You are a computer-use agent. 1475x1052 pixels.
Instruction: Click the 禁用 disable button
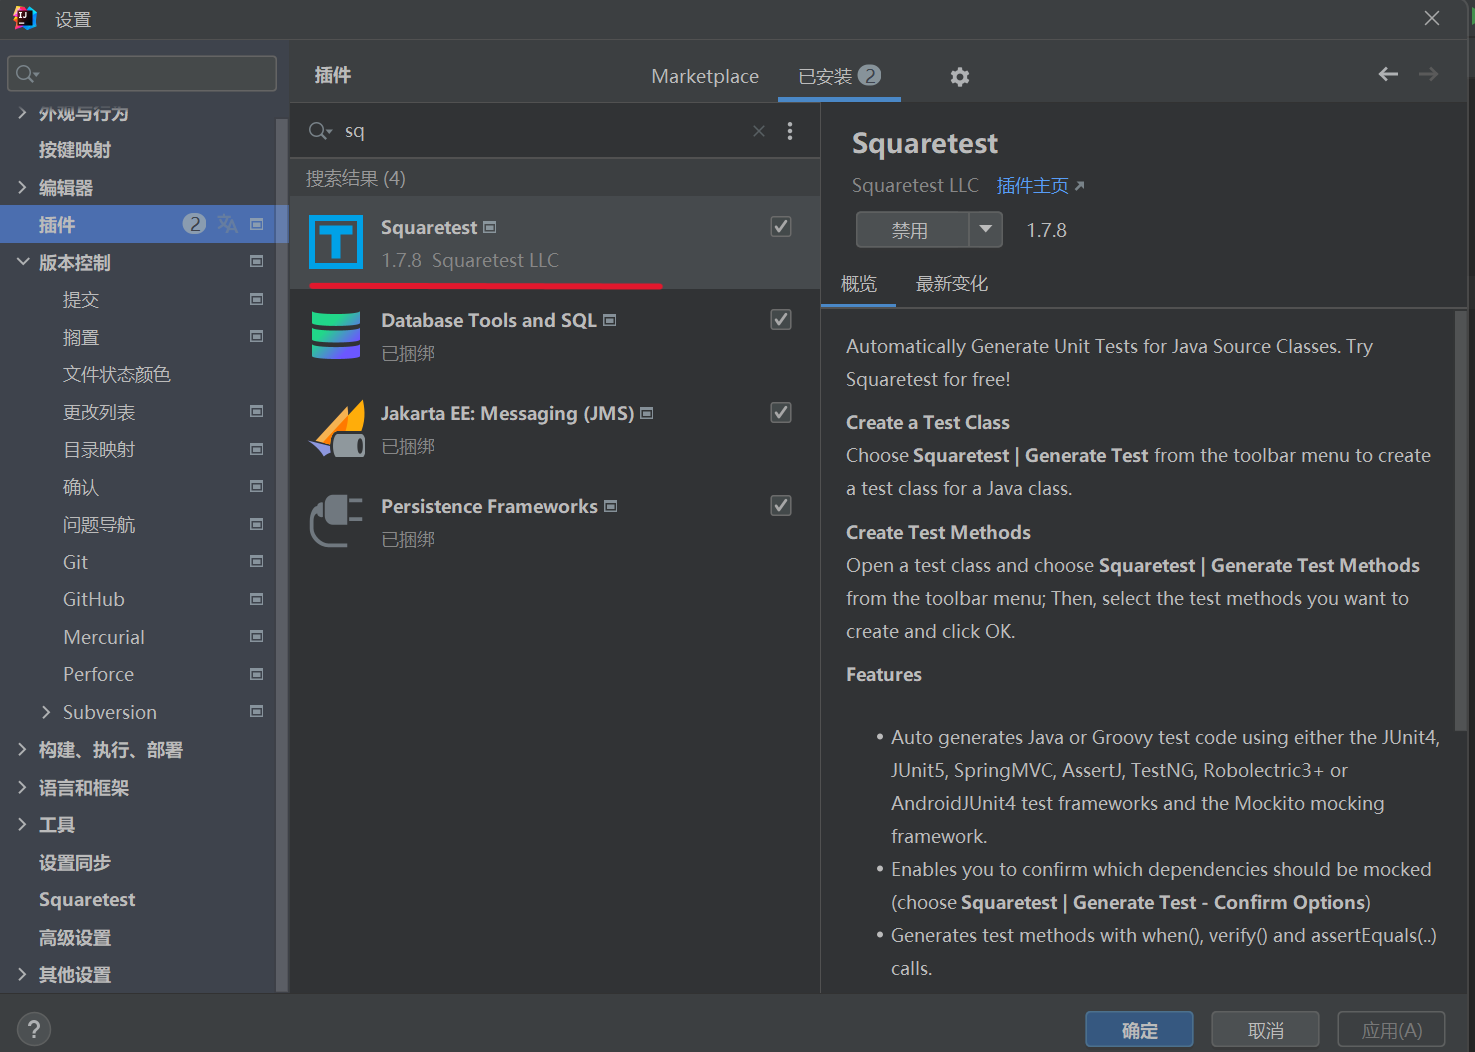point(912,230)
